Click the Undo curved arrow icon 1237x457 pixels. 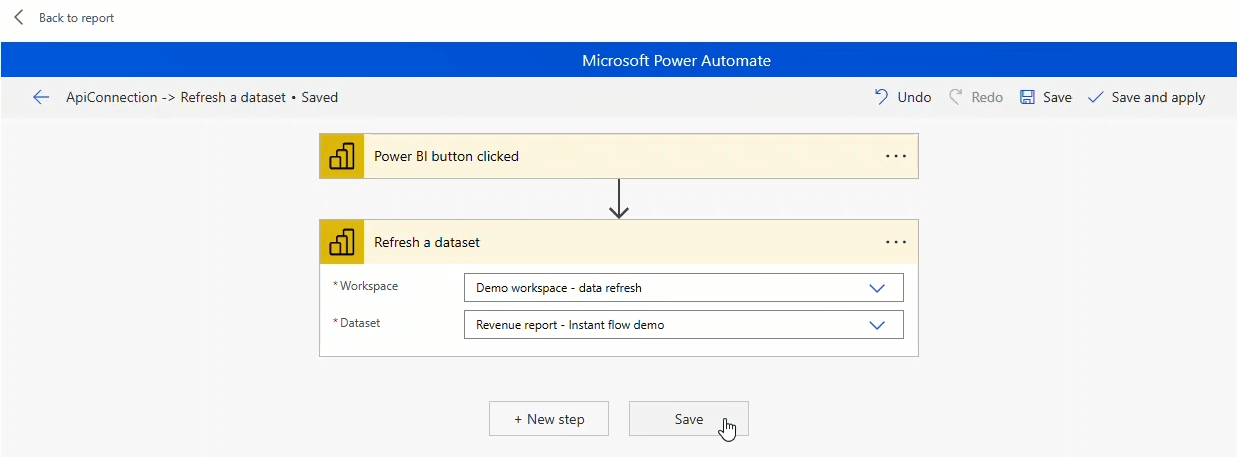tap(881, 97)
